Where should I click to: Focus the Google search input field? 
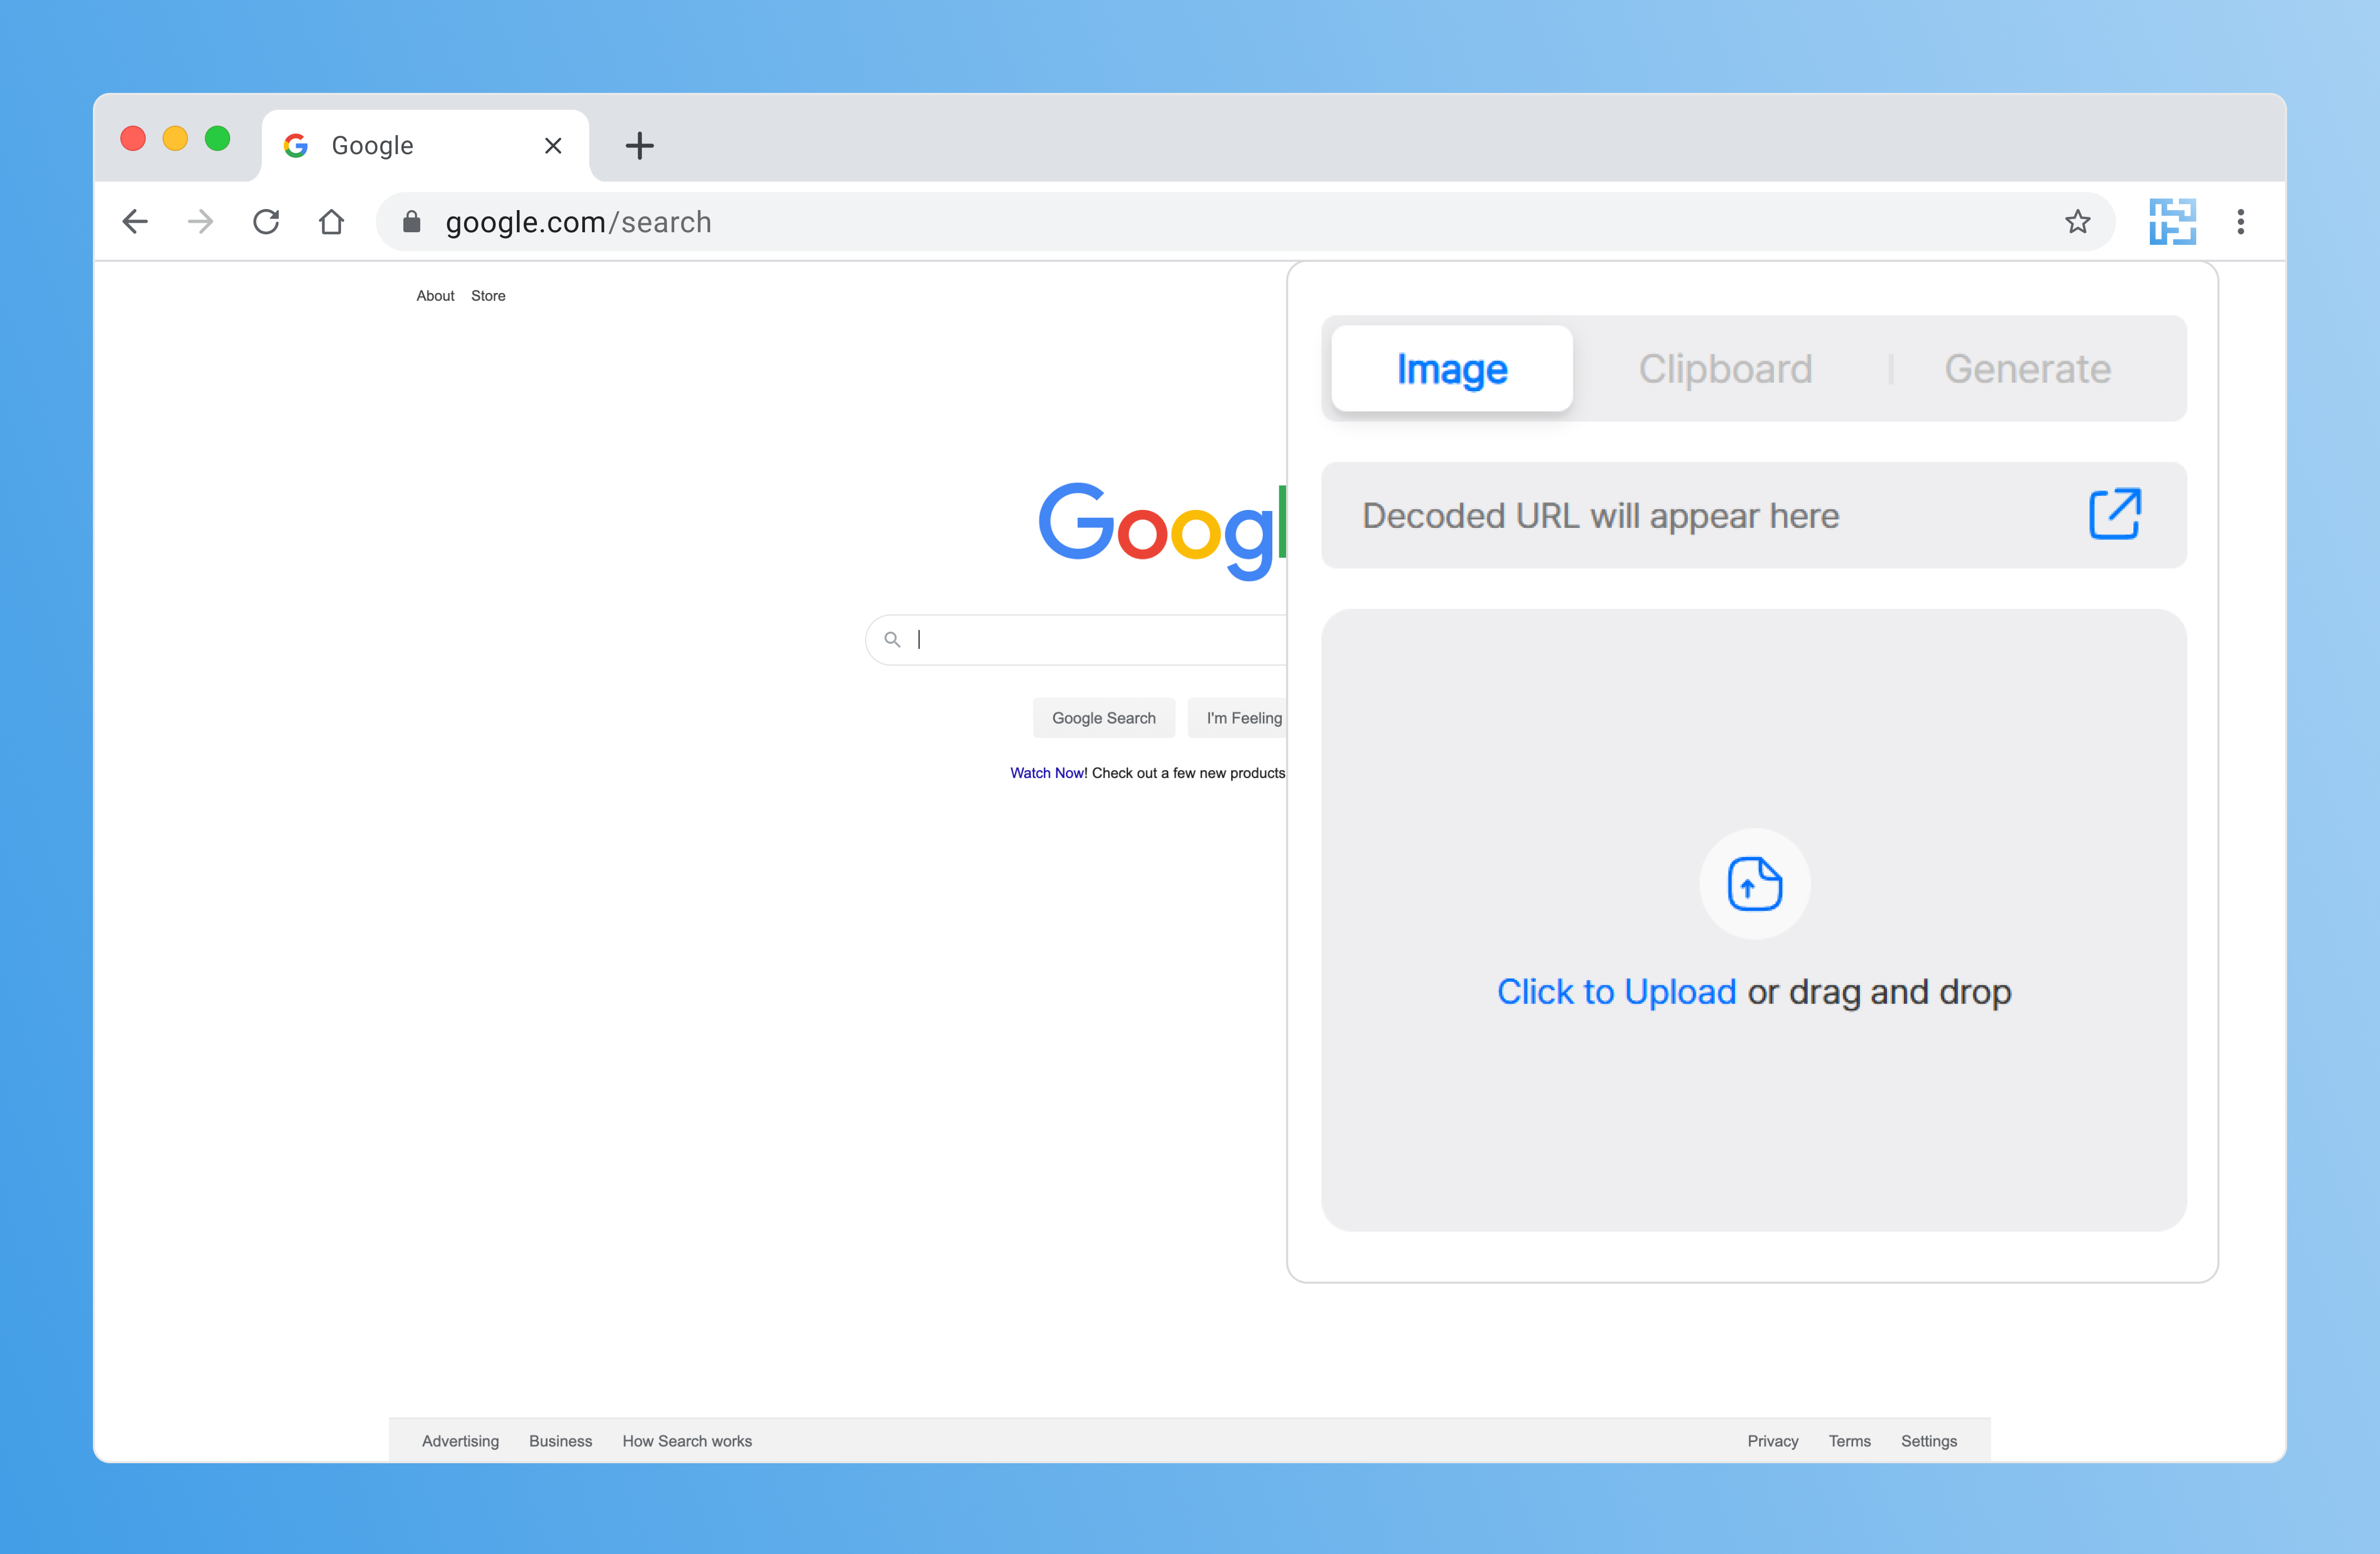1076,640
